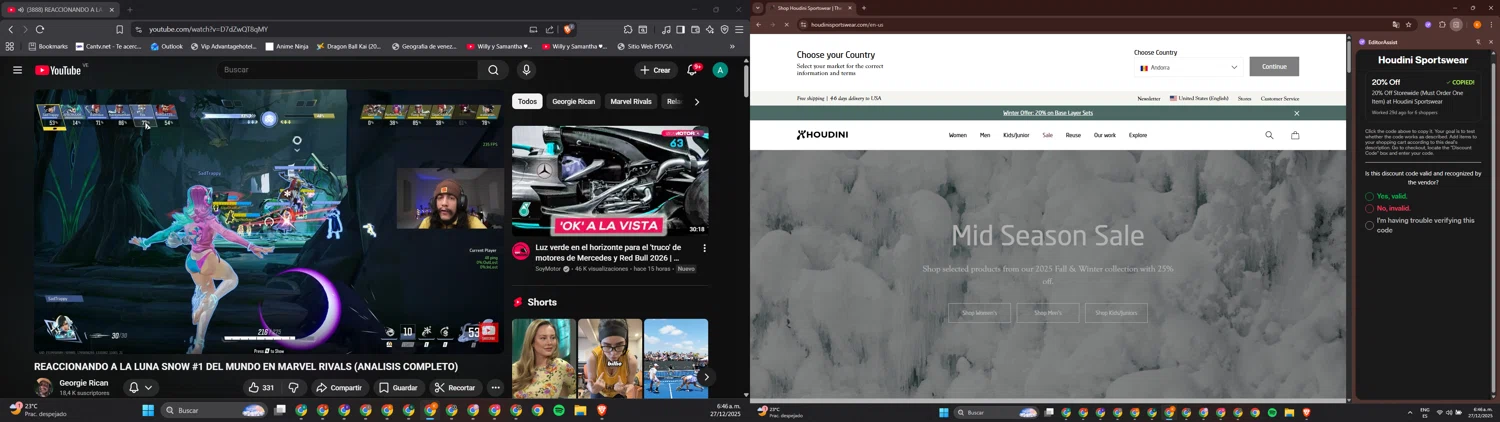Show more Shorts with the right arrow
1500x422 pixels.
click(706, 377)
